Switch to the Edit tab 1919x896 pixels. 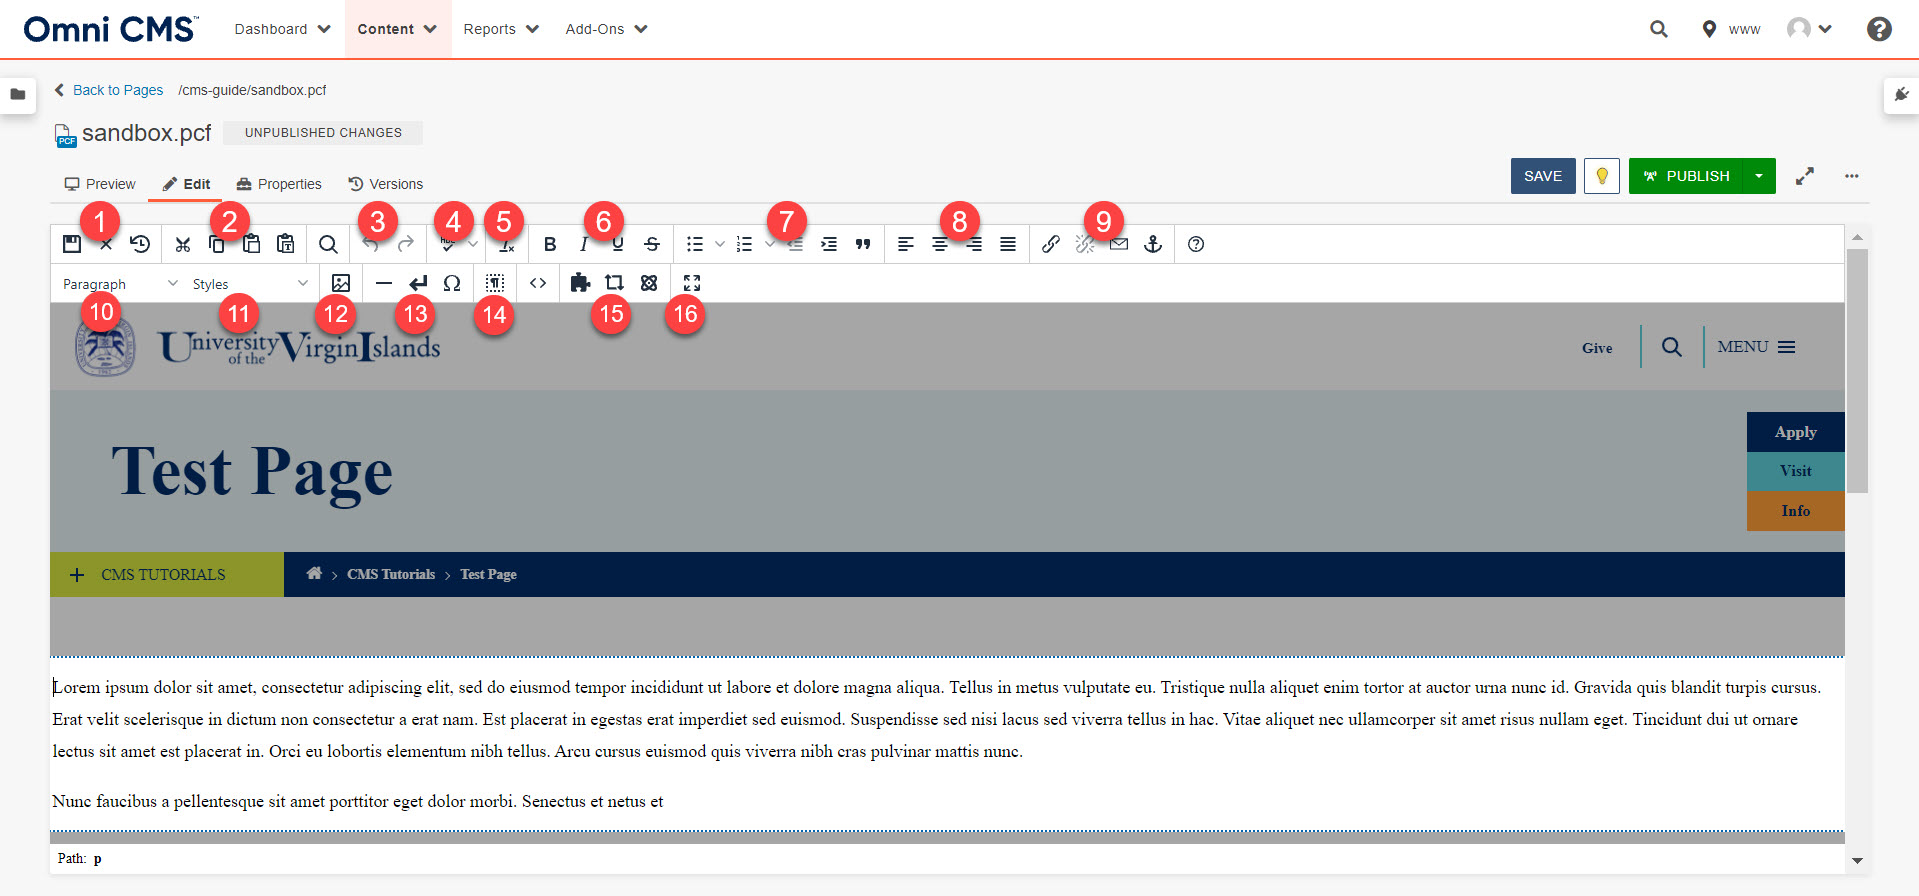tap(187, 184)
